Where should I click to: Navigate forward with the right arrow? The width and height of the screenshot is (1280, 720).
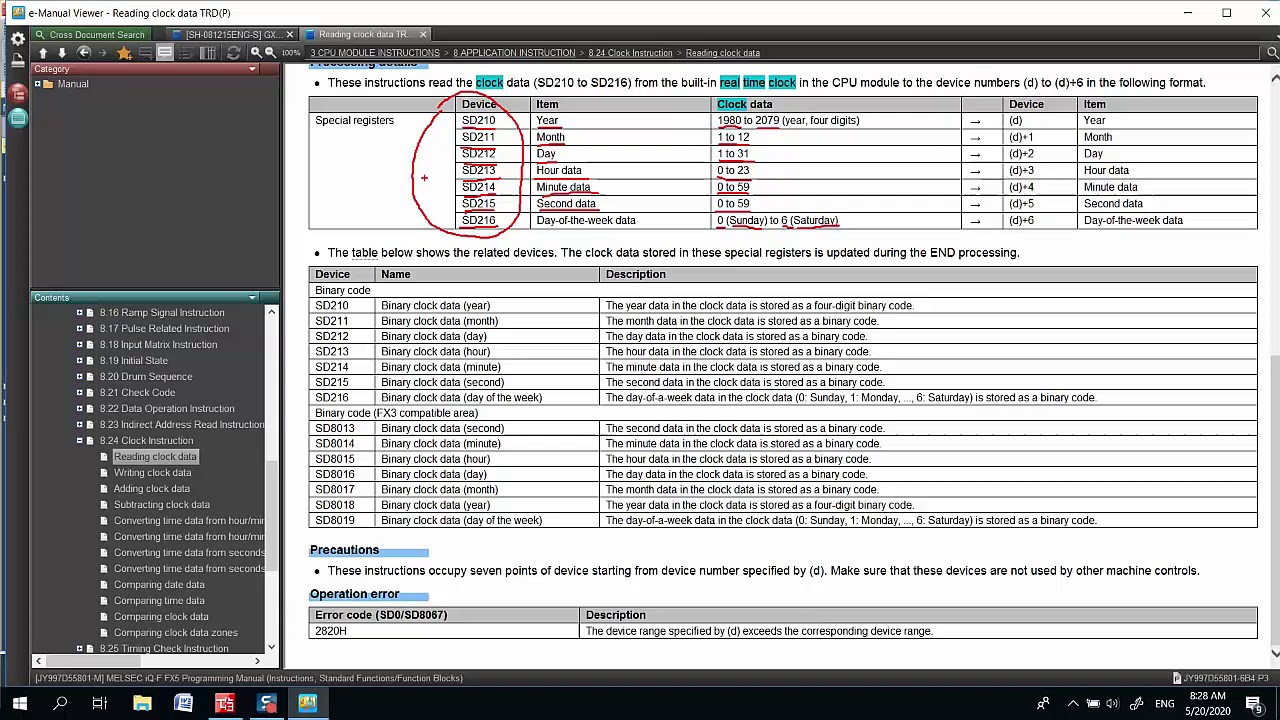[x=105, y=53]
